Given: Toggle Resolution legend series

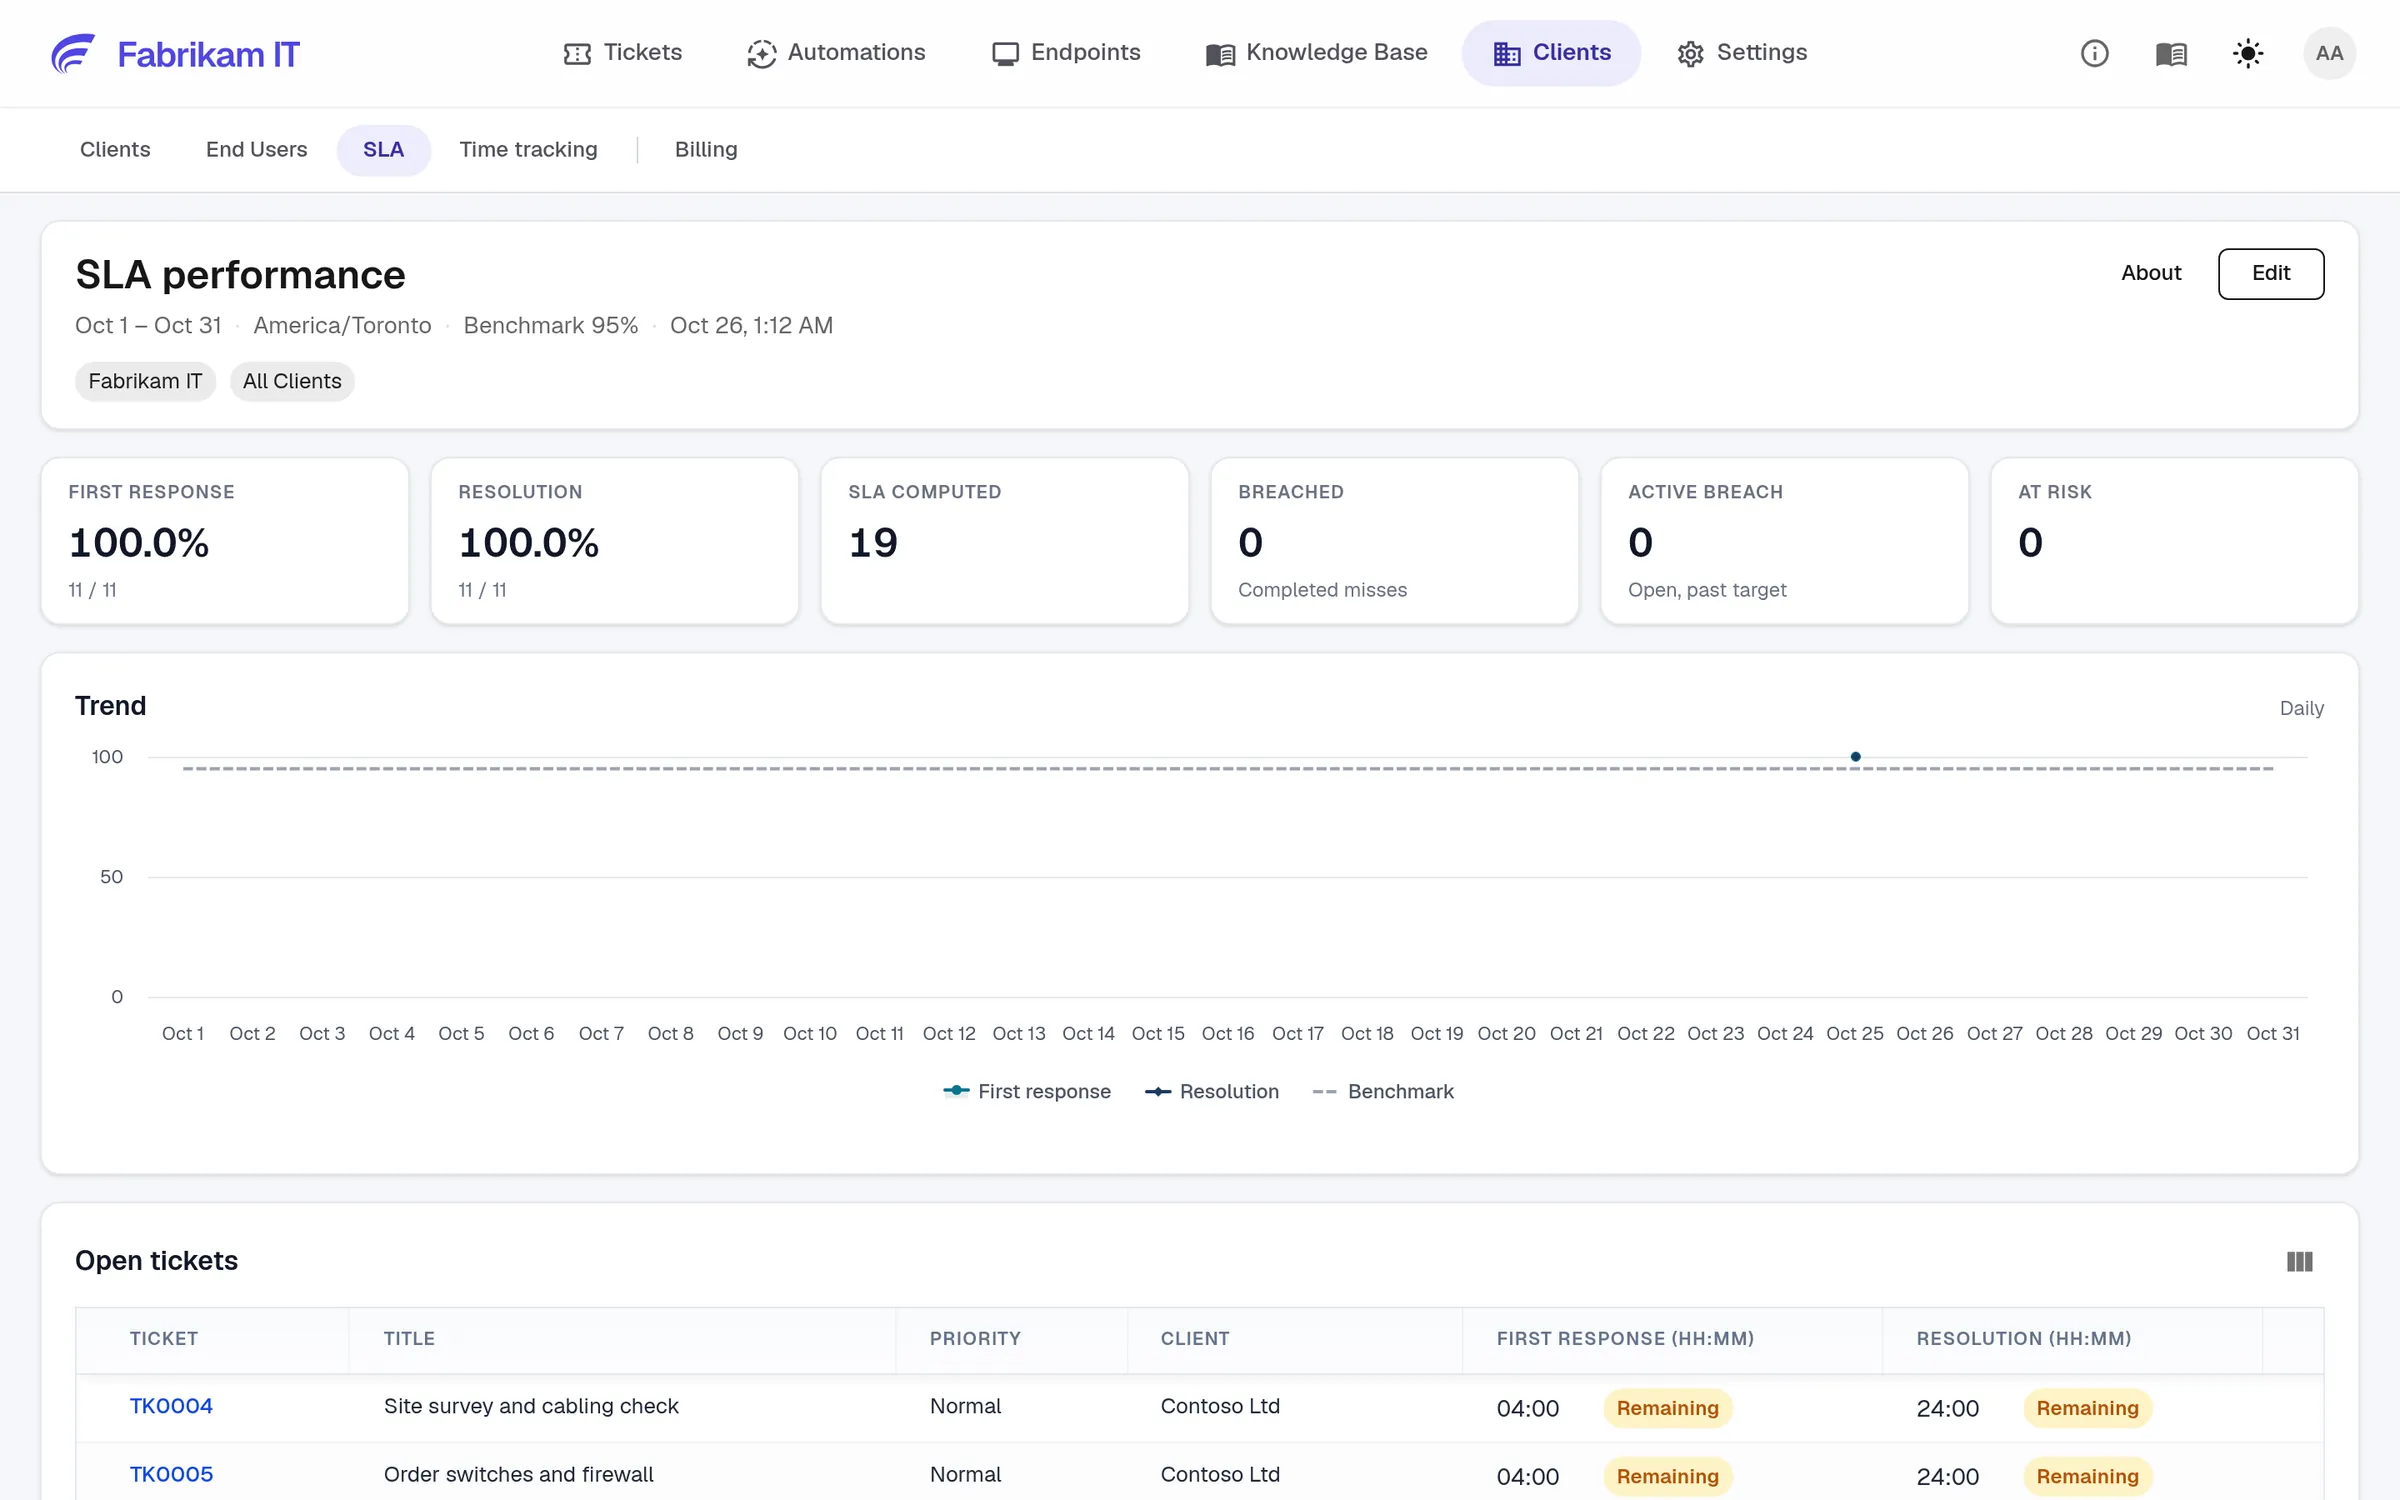Looking at the screenshot, I should click(1212, 1091).
